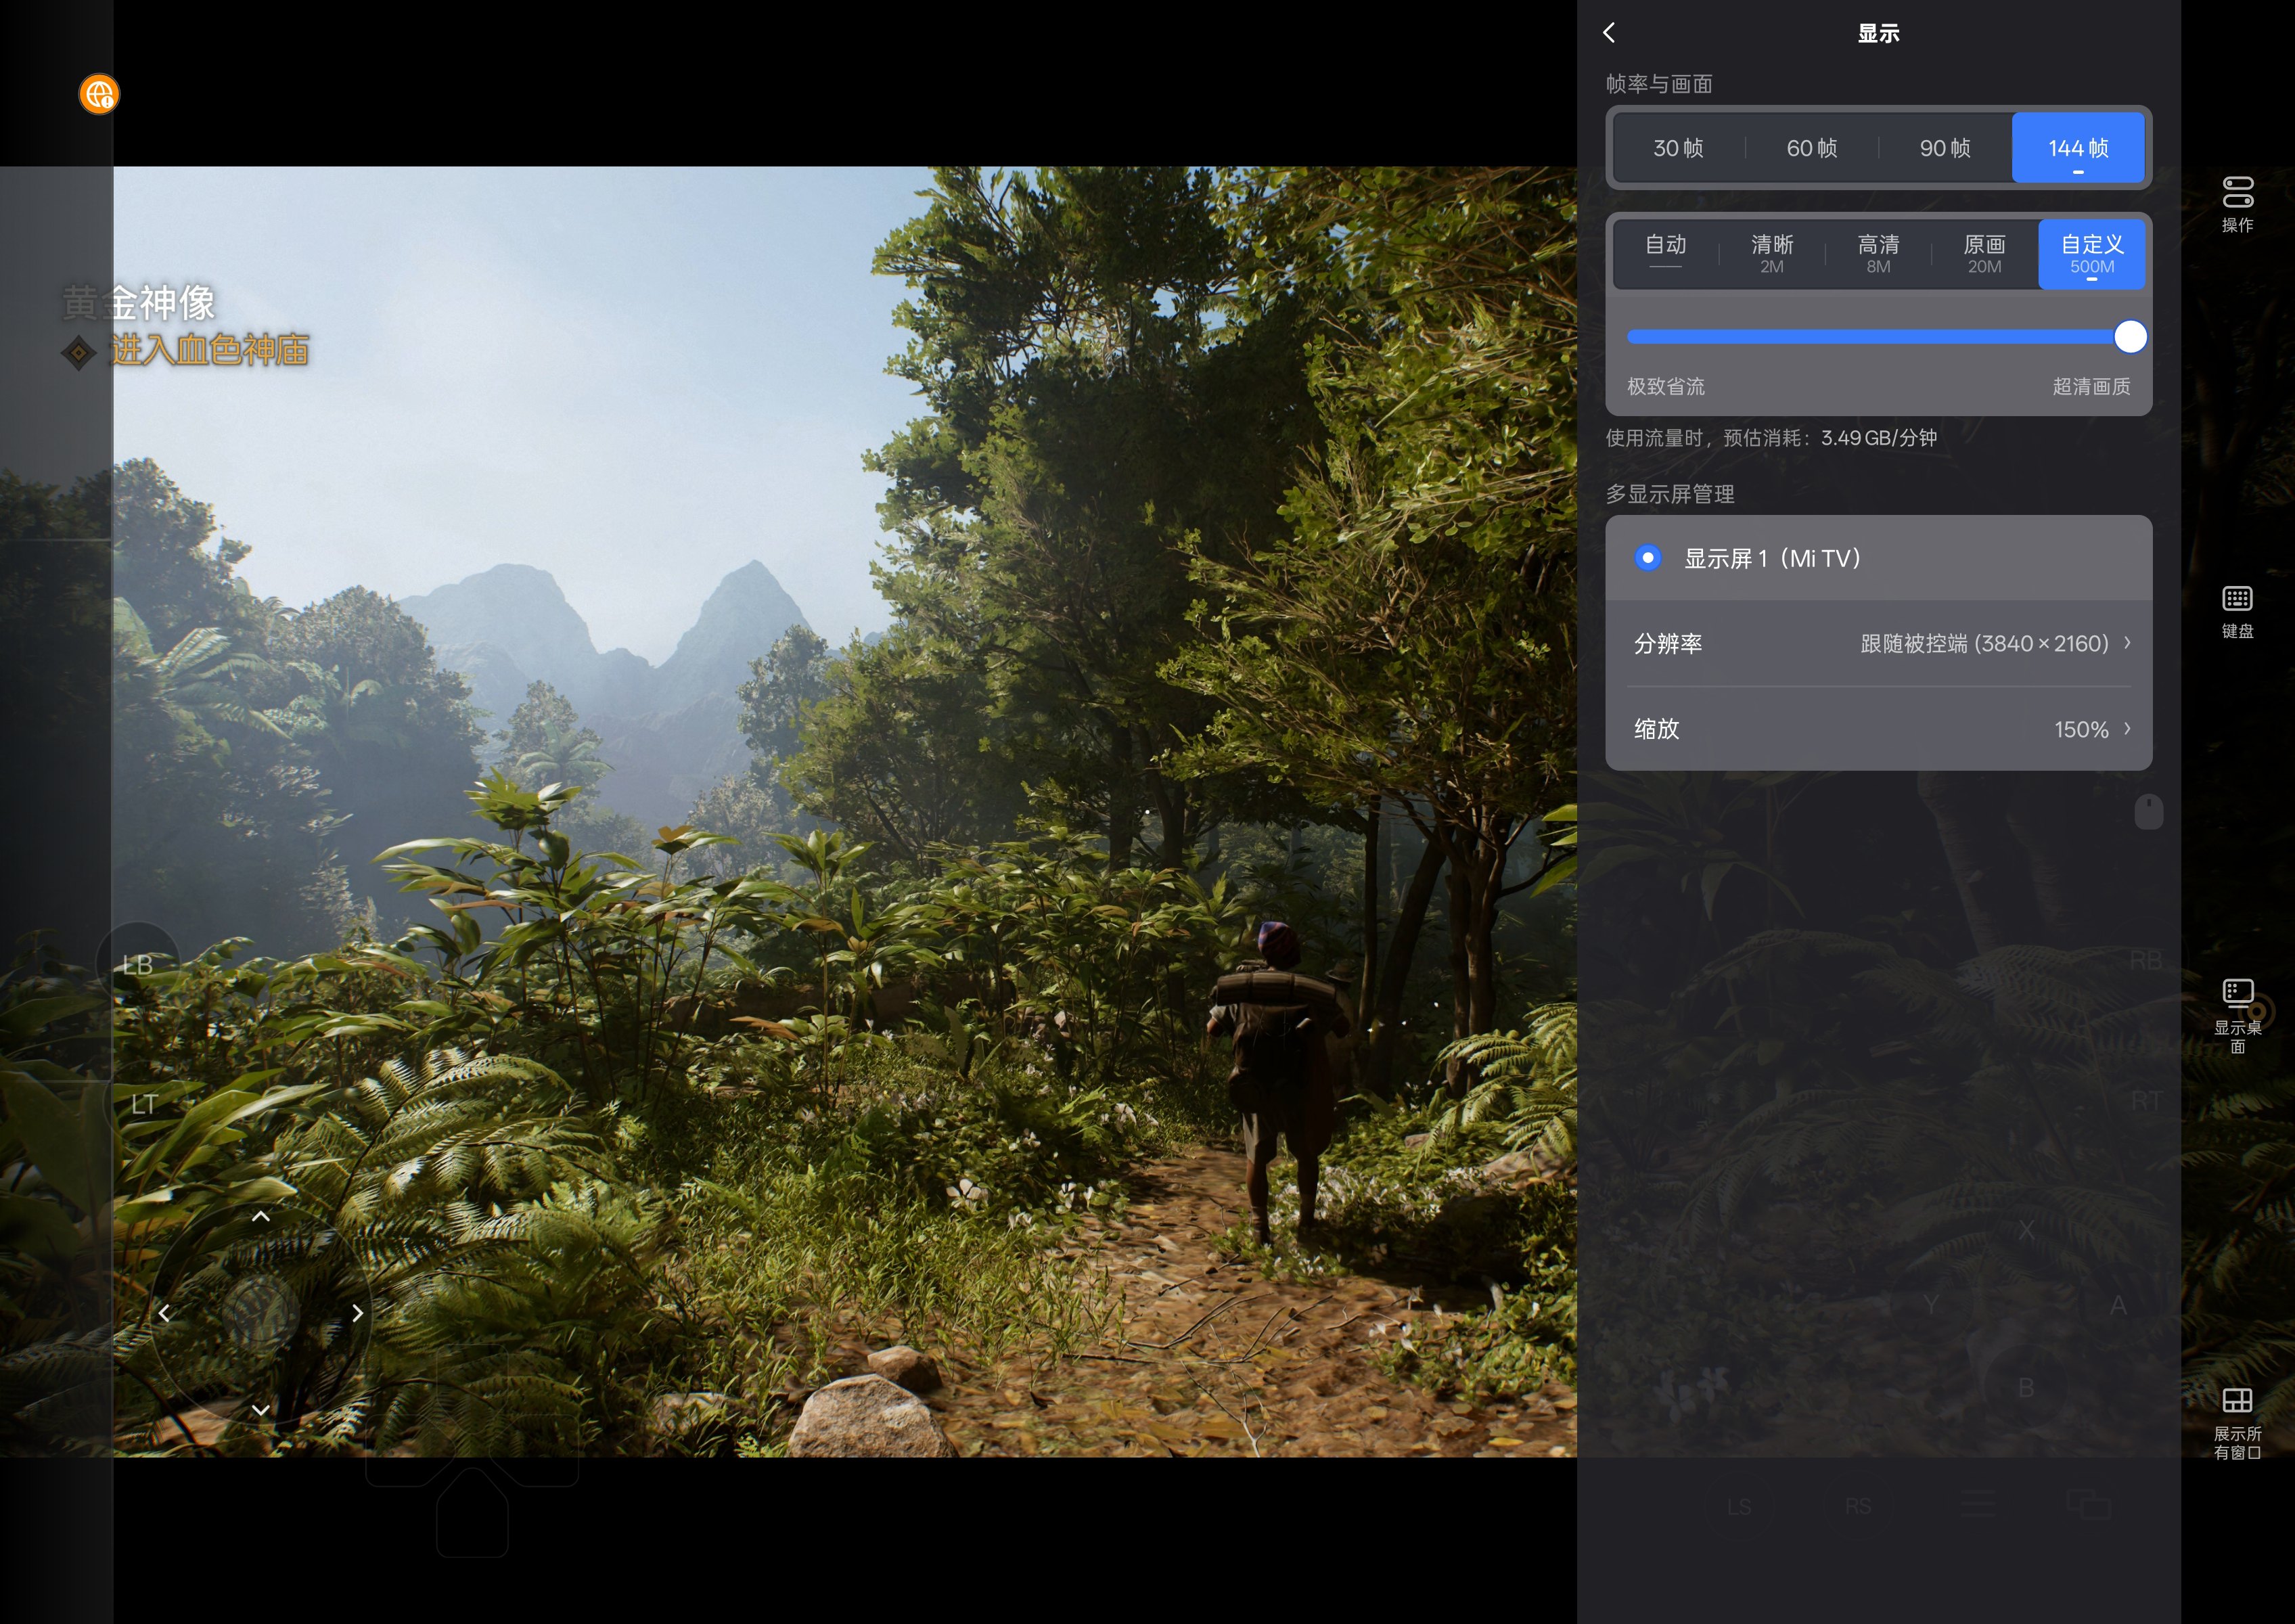Image resolution: width=2295 pixels, height=1624 pixels.
Task: Click the 进入血色神庙 quest objective
Action: (x=209, y=350)
